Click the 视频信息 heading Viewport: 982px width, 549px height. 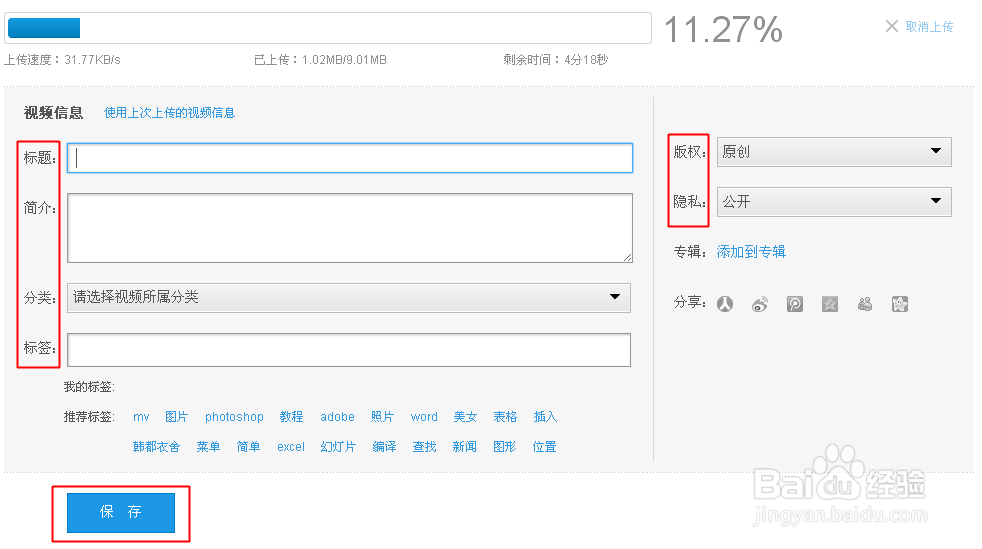click(53, 113)
